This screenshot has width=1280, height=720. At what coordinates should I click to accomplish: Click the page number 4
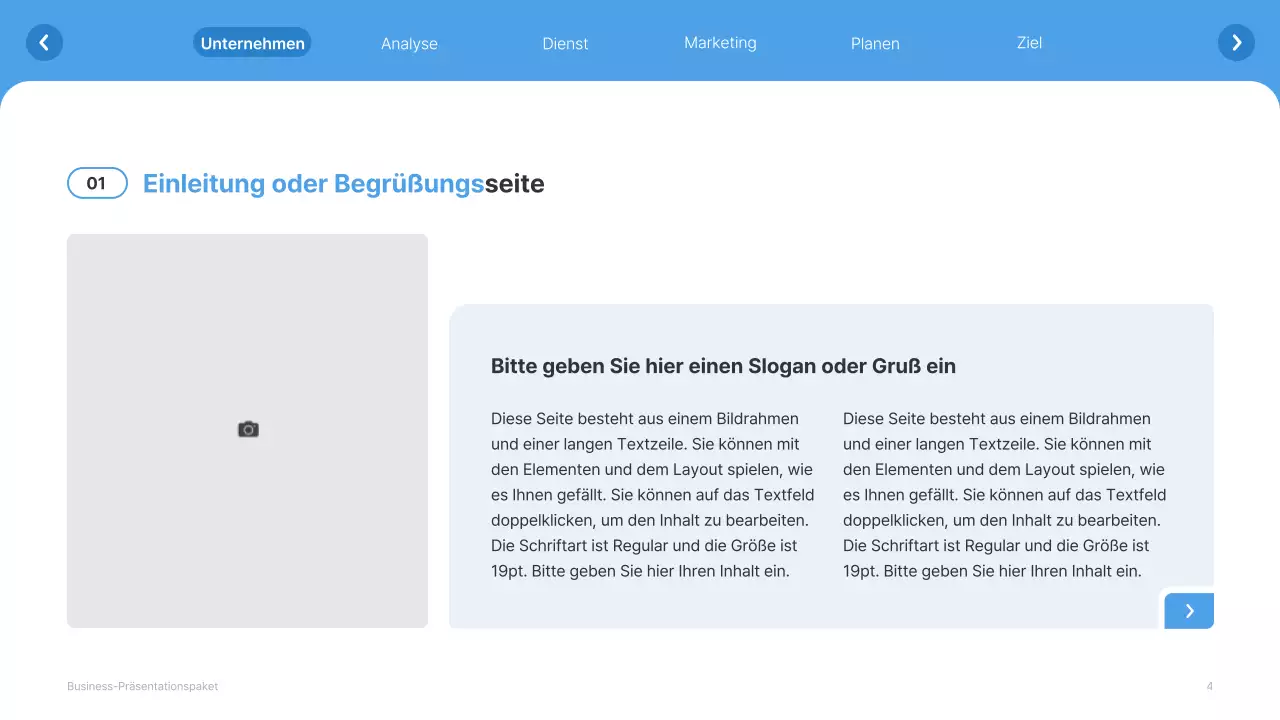coord(1209,686)
